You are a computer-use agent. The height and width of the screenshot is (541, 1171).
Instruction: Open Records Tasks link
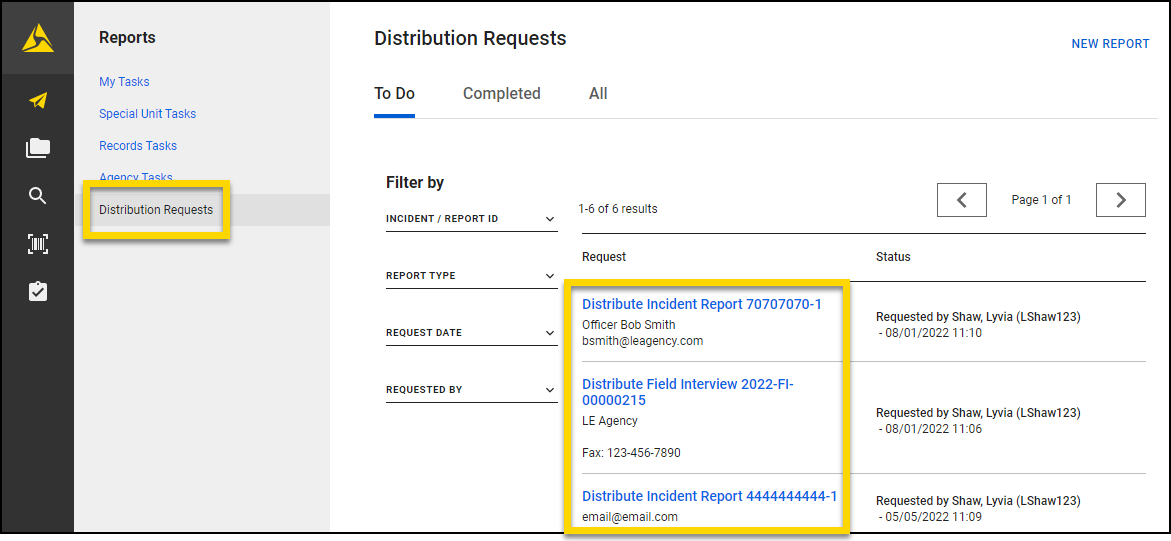pos(137,146)
